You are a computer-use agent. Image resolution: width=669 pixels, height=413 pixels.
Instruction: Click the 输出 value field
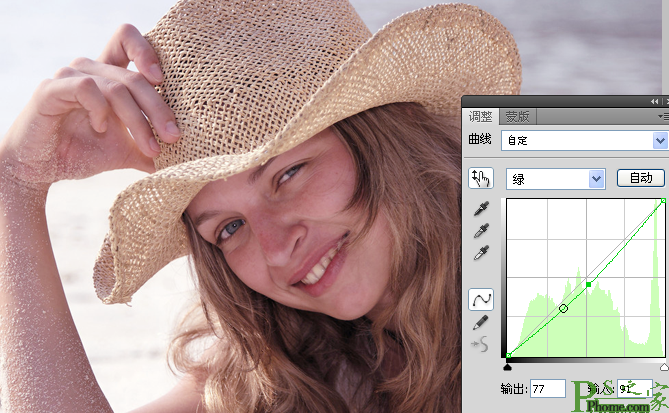[x=548, y=389]
